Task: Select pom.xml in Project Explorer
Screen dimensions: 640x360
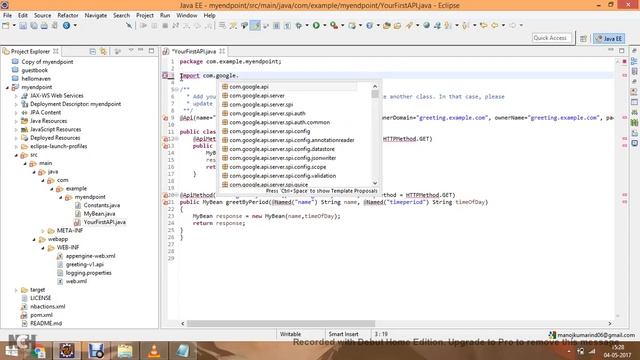Action: (x=41, y=315)
